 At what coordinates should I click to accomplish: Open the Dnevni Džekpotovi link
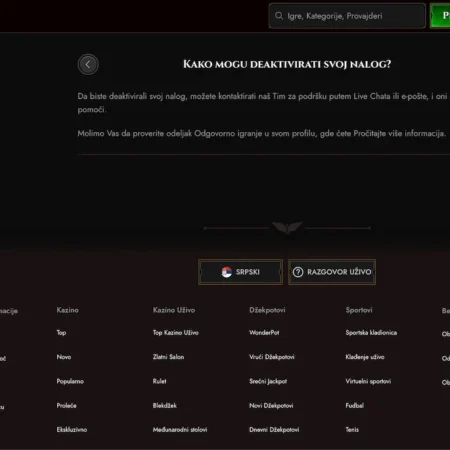click(x=274, y=430)
